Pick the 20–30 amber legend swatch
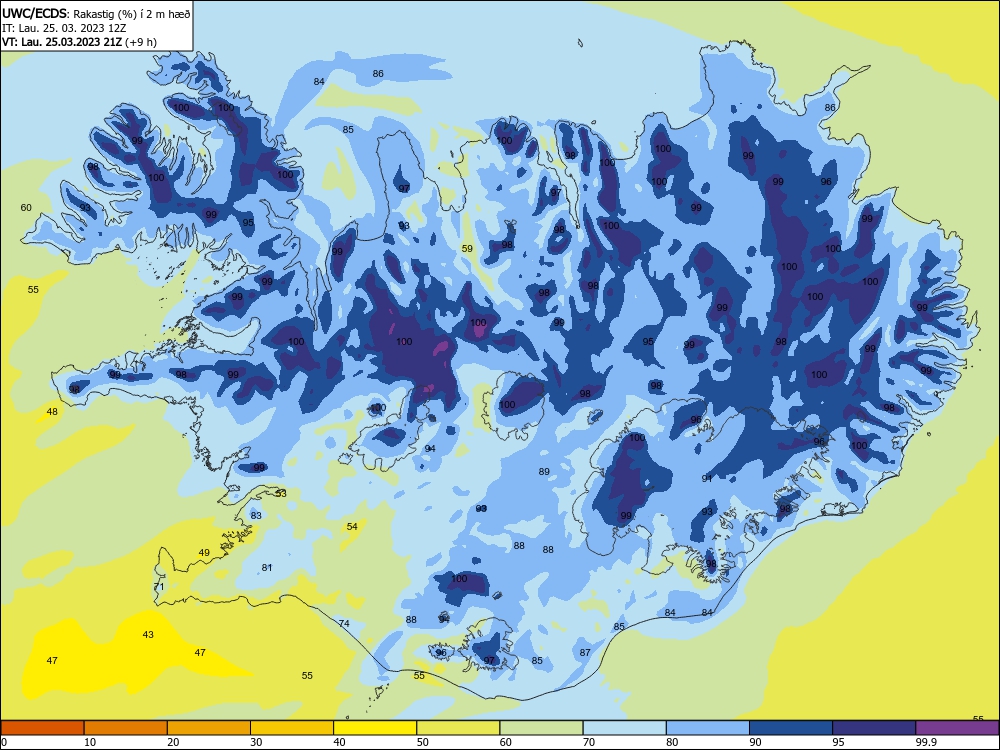 [209, 728]
